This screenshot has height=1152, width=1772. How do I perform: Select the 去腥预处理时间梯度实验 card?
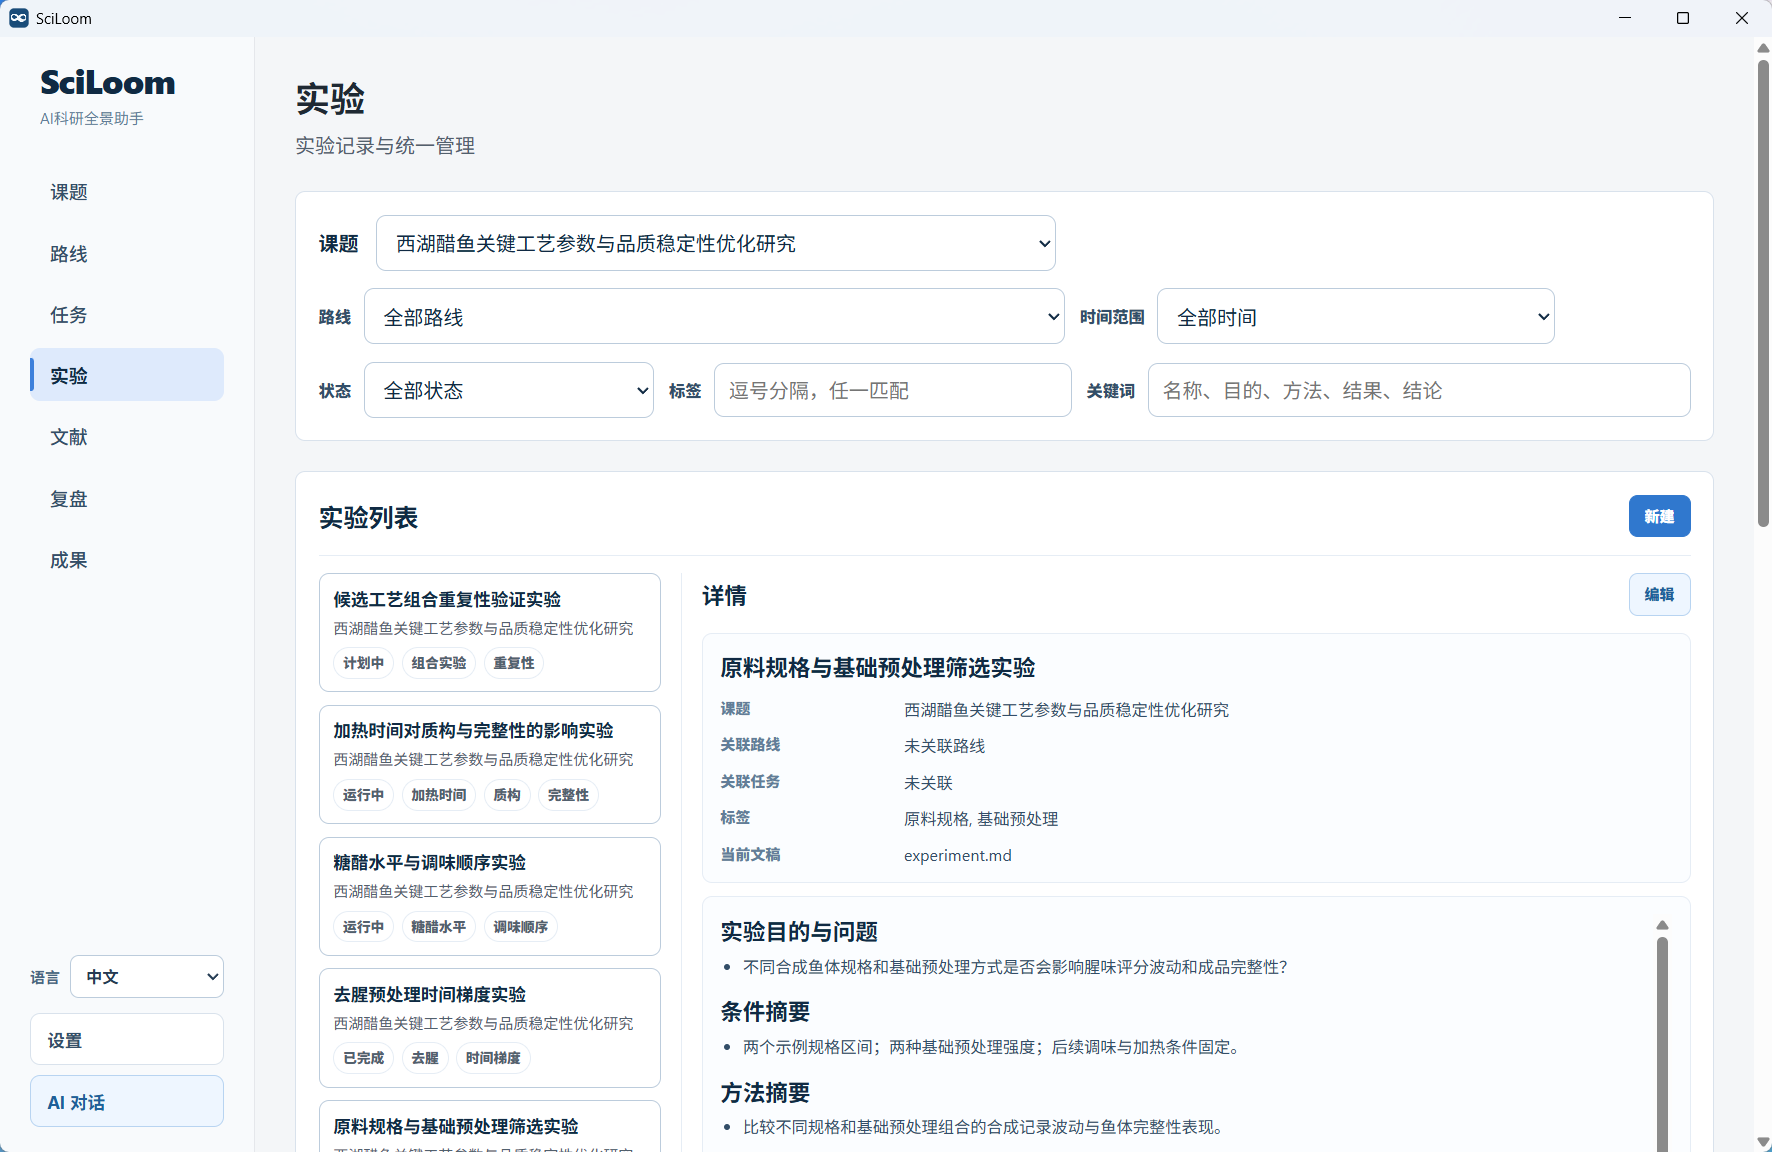(x=490, y=1028)
